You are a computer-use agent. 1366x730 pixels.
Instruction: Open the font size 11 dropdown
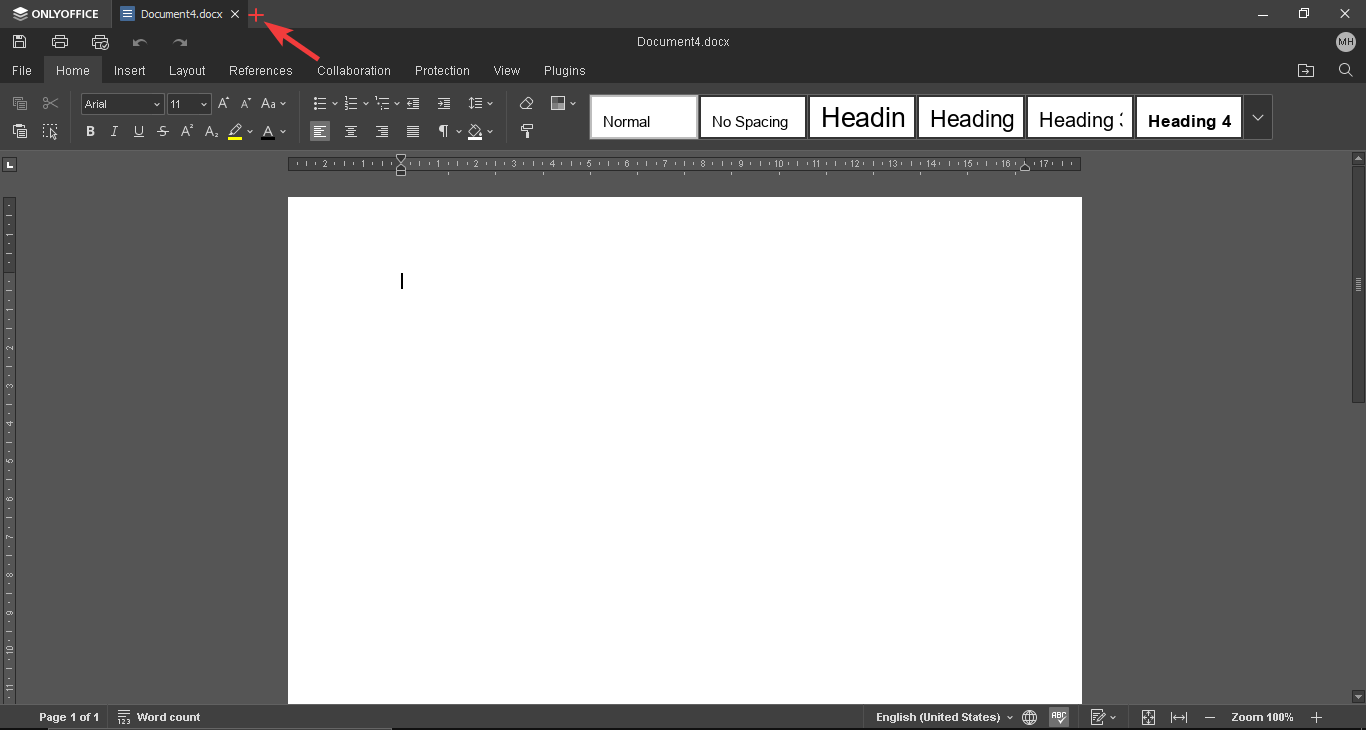204,104
